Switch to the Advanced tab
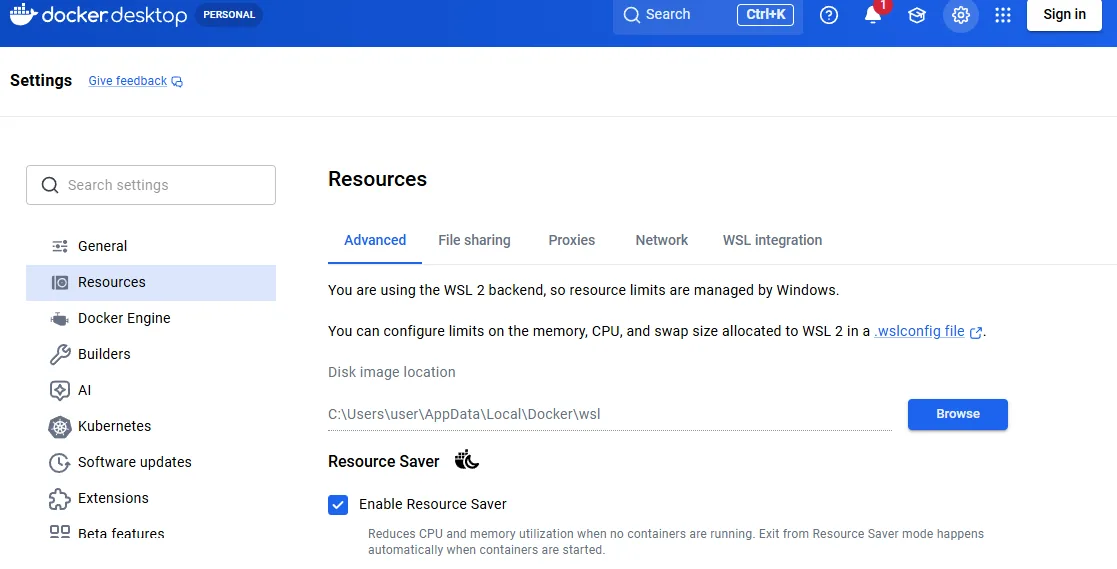Viewport: 1117px width, 569px height. point(375,241)
